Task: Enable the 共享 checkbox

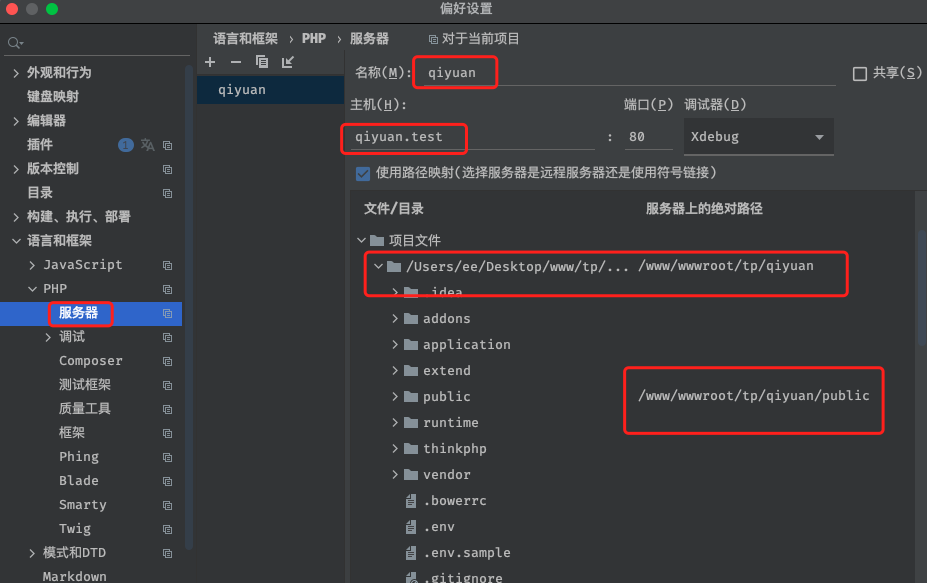Action: point(860,73)
